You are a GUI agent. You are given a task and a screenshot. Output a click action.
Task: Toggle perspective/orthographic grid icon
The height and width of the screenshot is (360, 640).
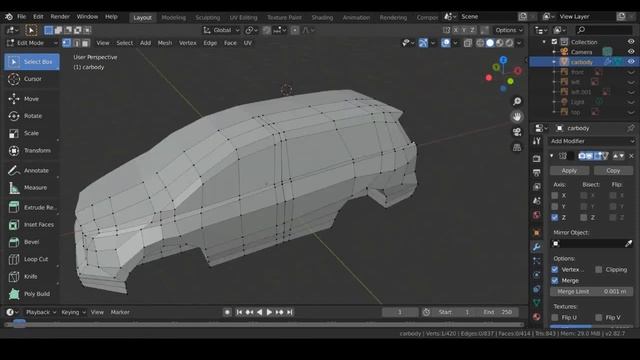pyautogui.click(x=517, y=147)
